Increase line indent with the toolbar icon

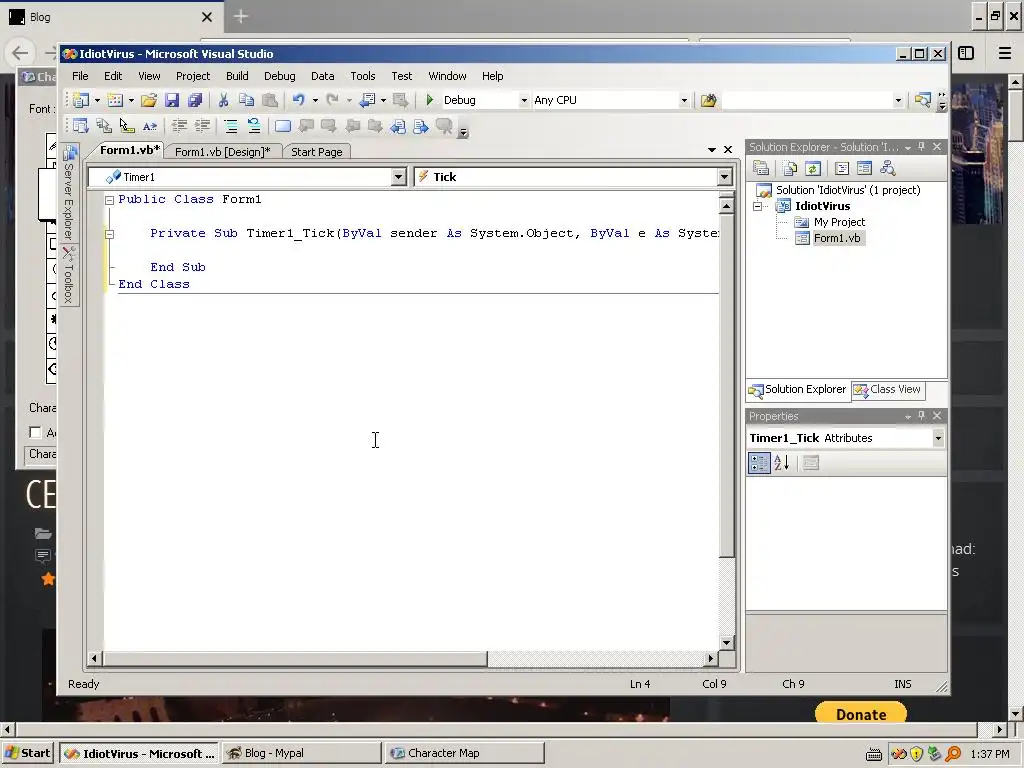click(x=202, y=126)
